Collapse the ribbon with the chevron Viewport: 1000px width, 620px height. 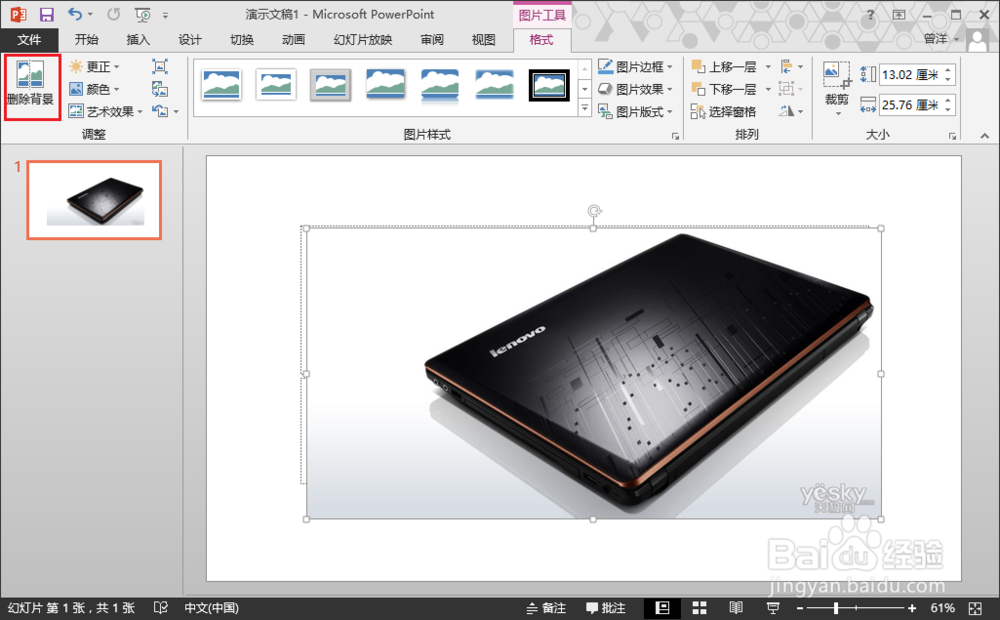[x=985, y=136]
